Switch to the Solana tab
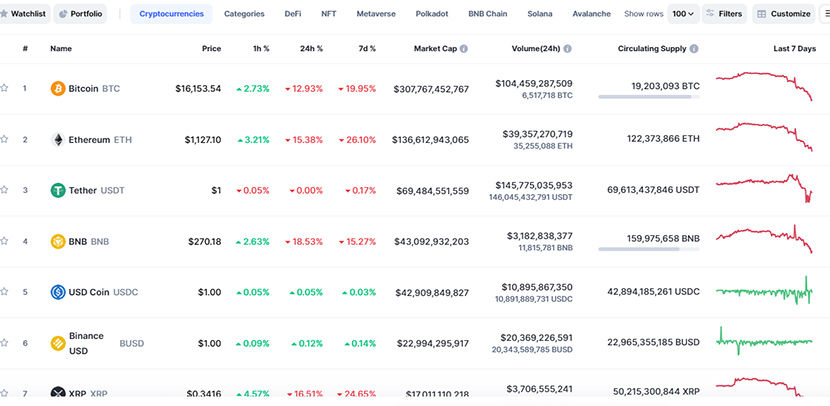 pos(540,14)
